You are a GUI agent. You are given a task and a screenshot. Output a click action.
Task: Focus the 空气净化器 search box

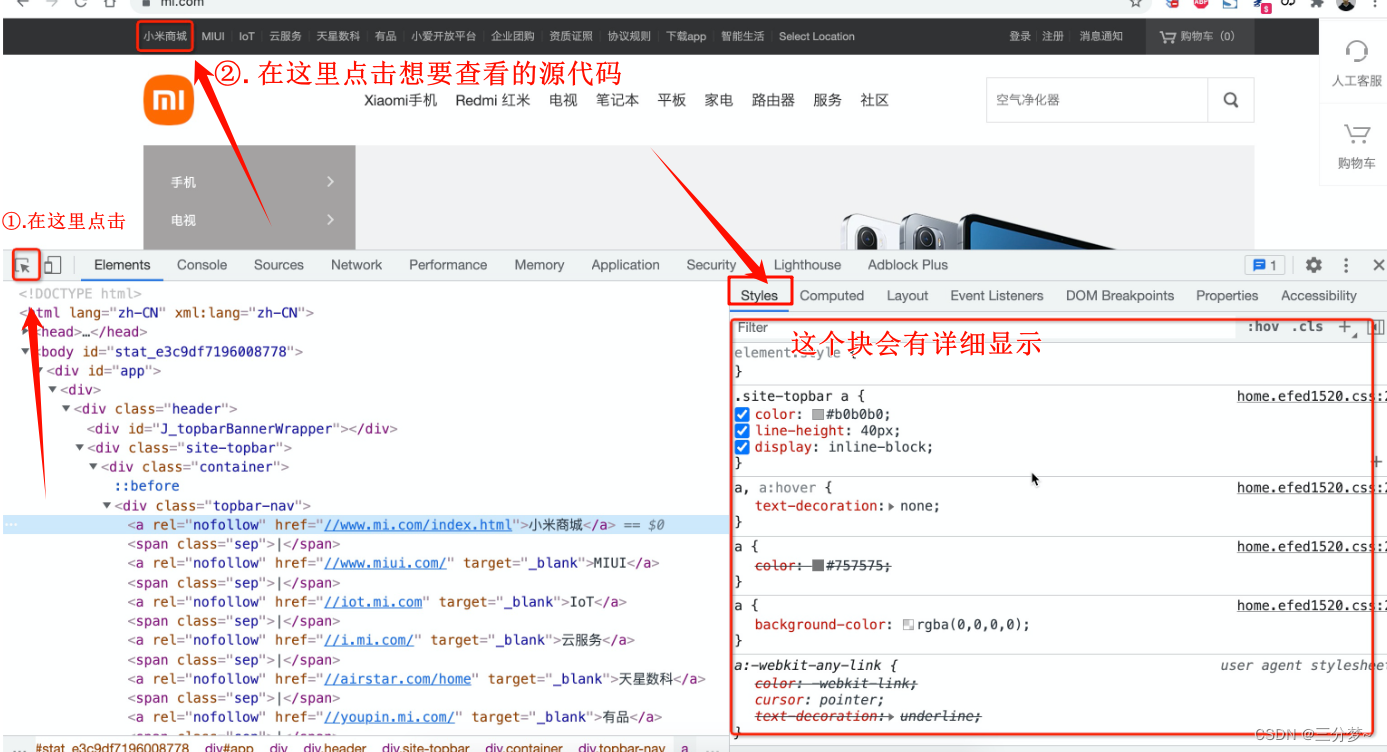(1097, 100)
